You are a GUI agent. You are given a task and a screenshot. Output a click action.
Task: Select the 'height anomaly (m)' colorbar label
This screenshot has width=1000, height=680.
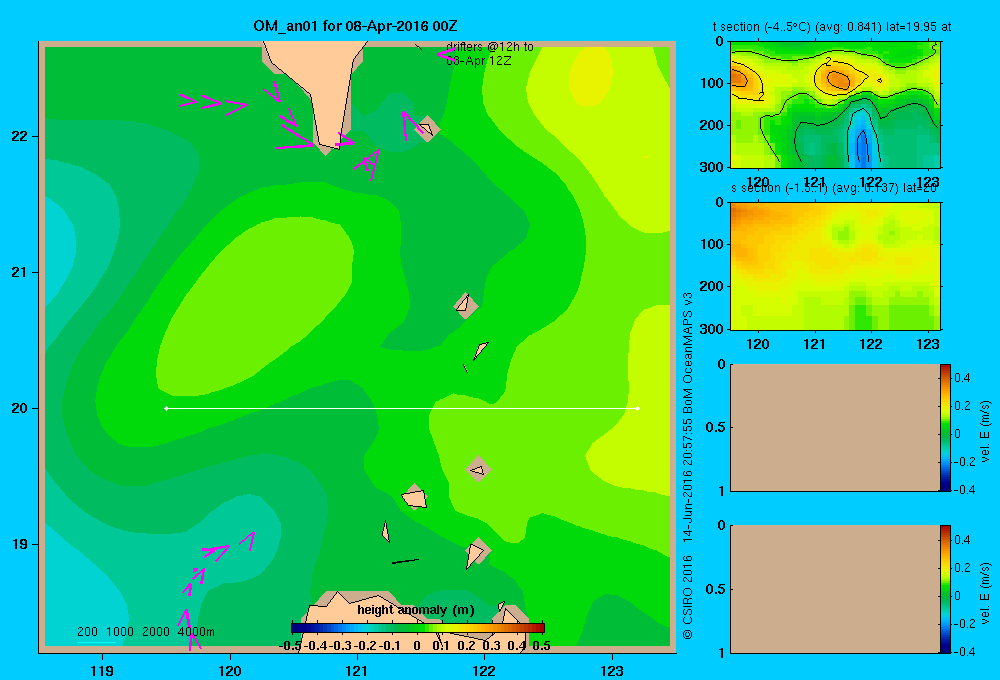tap(416, 610)
